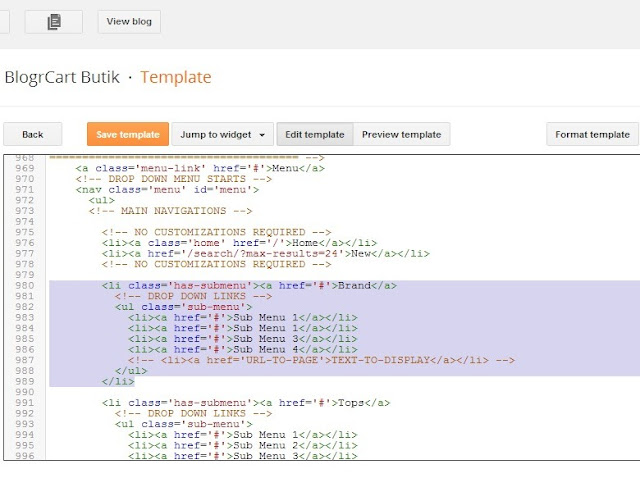Image resolution: width=640 pixels, height=478 pixels.
Task: Click the Tops has-submenu code line
Action: 246,403
